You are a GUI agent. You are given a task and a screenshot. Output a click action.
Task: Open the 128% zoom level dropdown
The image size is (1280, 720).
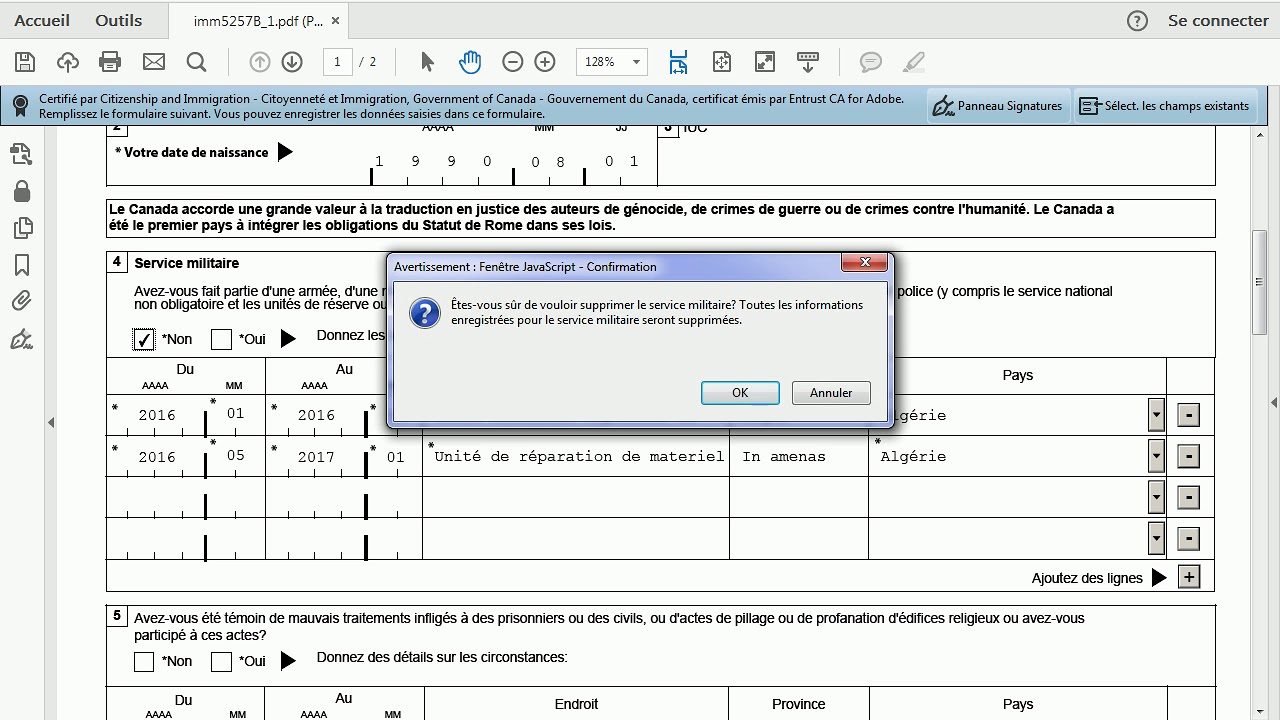pyautogui.click(x=636, y=62)
